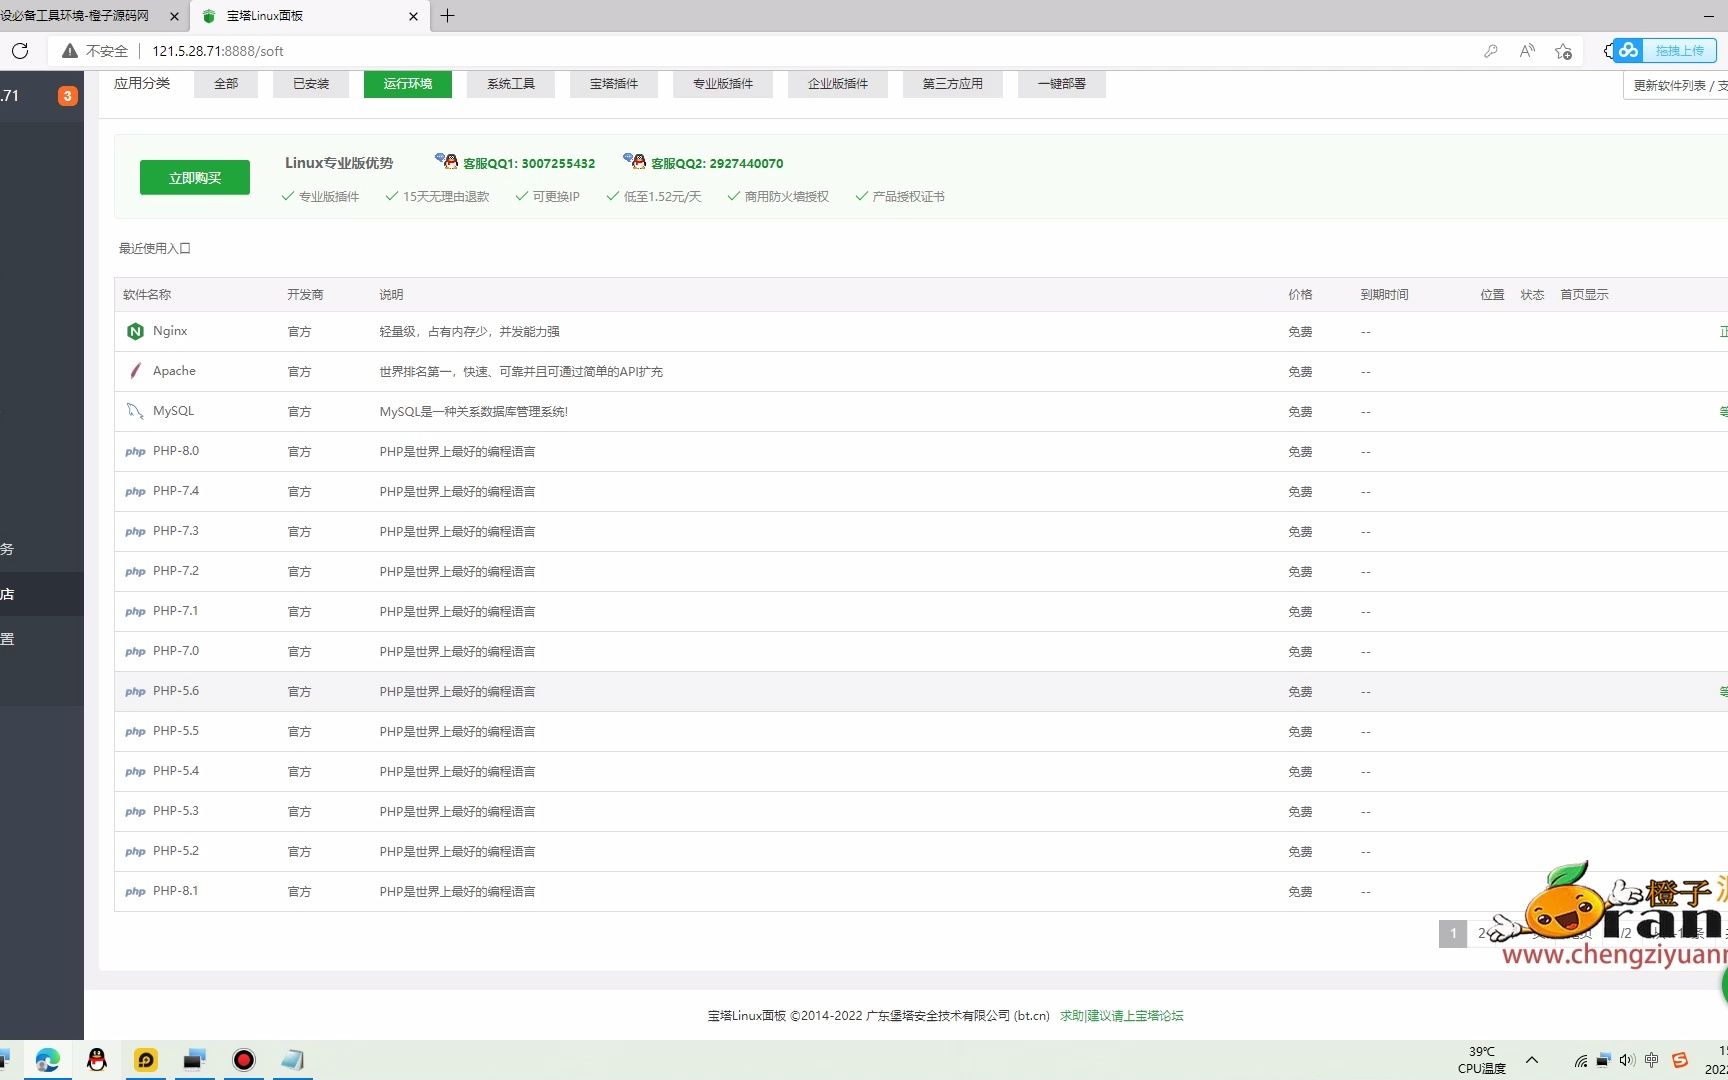Click the 中 input language tray indicator
Image resolution: width=1728 pixels, height=1080 pixels.
(1651, 1060)
